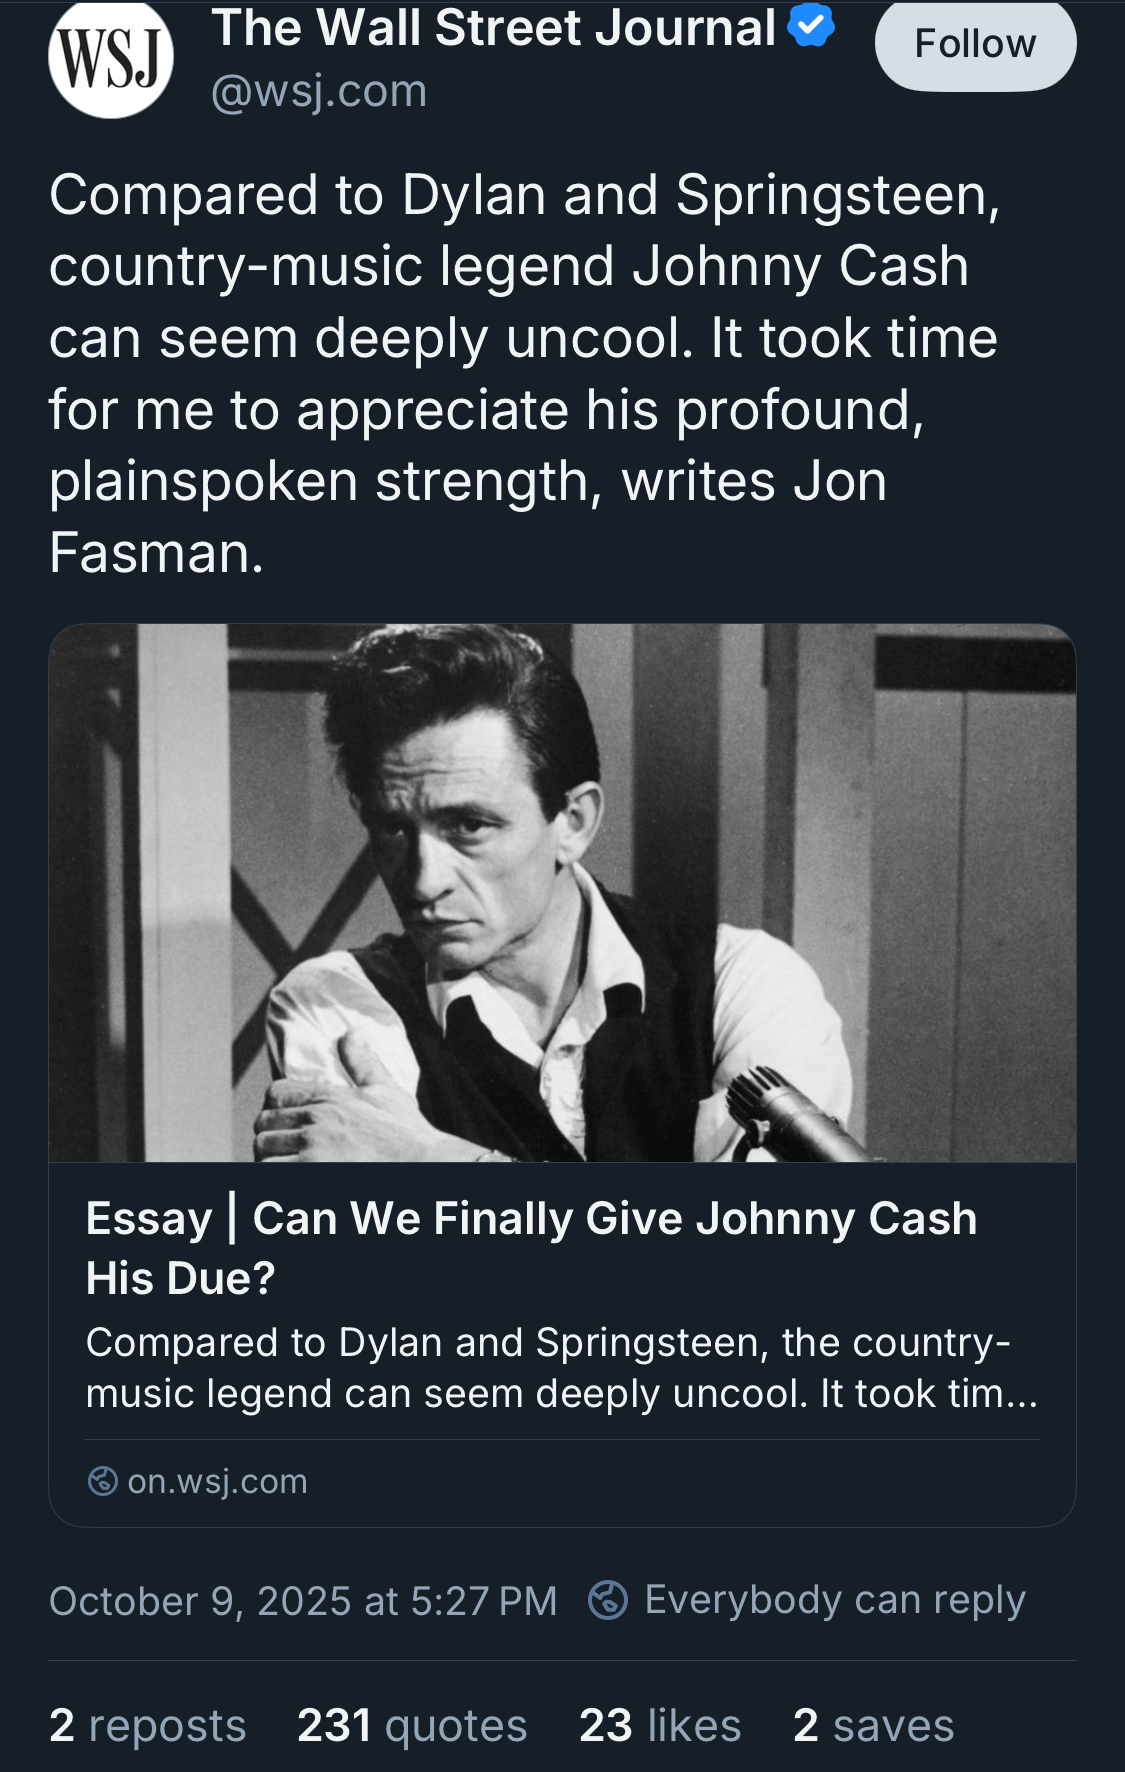Click the @wsj.com handle
1125x1772 pixels.
tap(319, 91)
